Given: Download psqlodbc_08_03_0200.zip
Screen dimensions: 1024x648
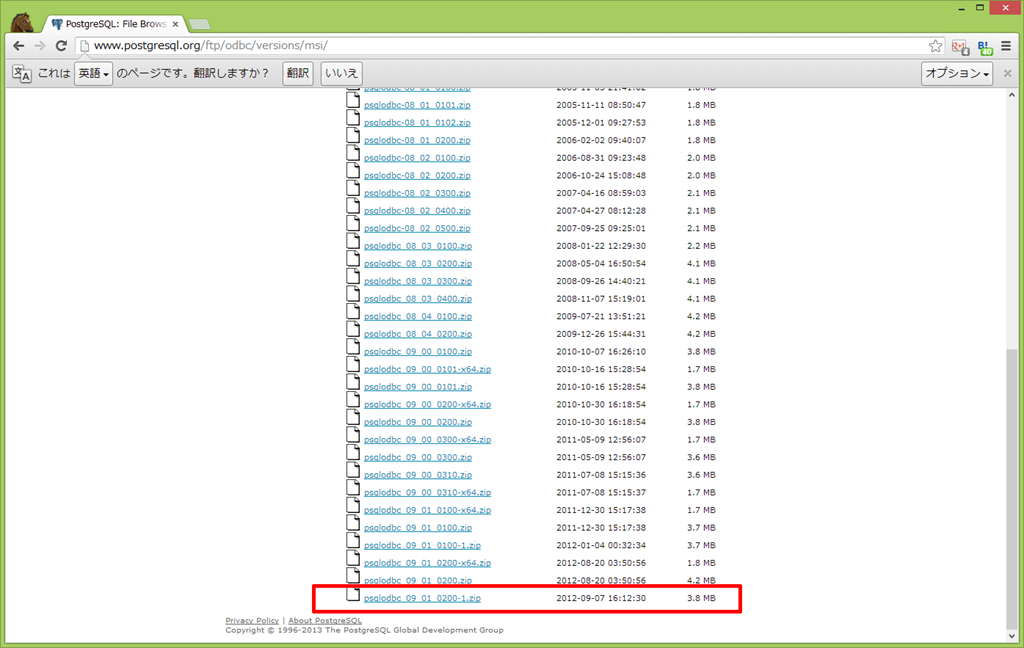Looking at the screenshot, I should click(418, 263).
